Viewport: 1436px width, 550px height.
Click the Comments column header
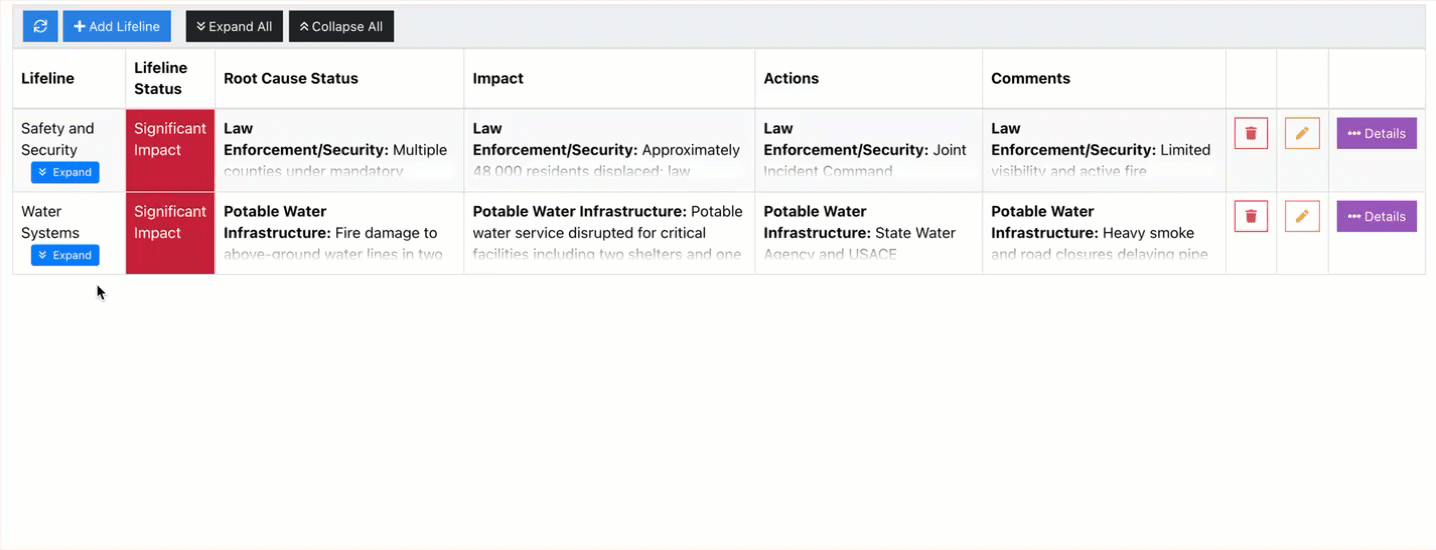coord(1030,79)
